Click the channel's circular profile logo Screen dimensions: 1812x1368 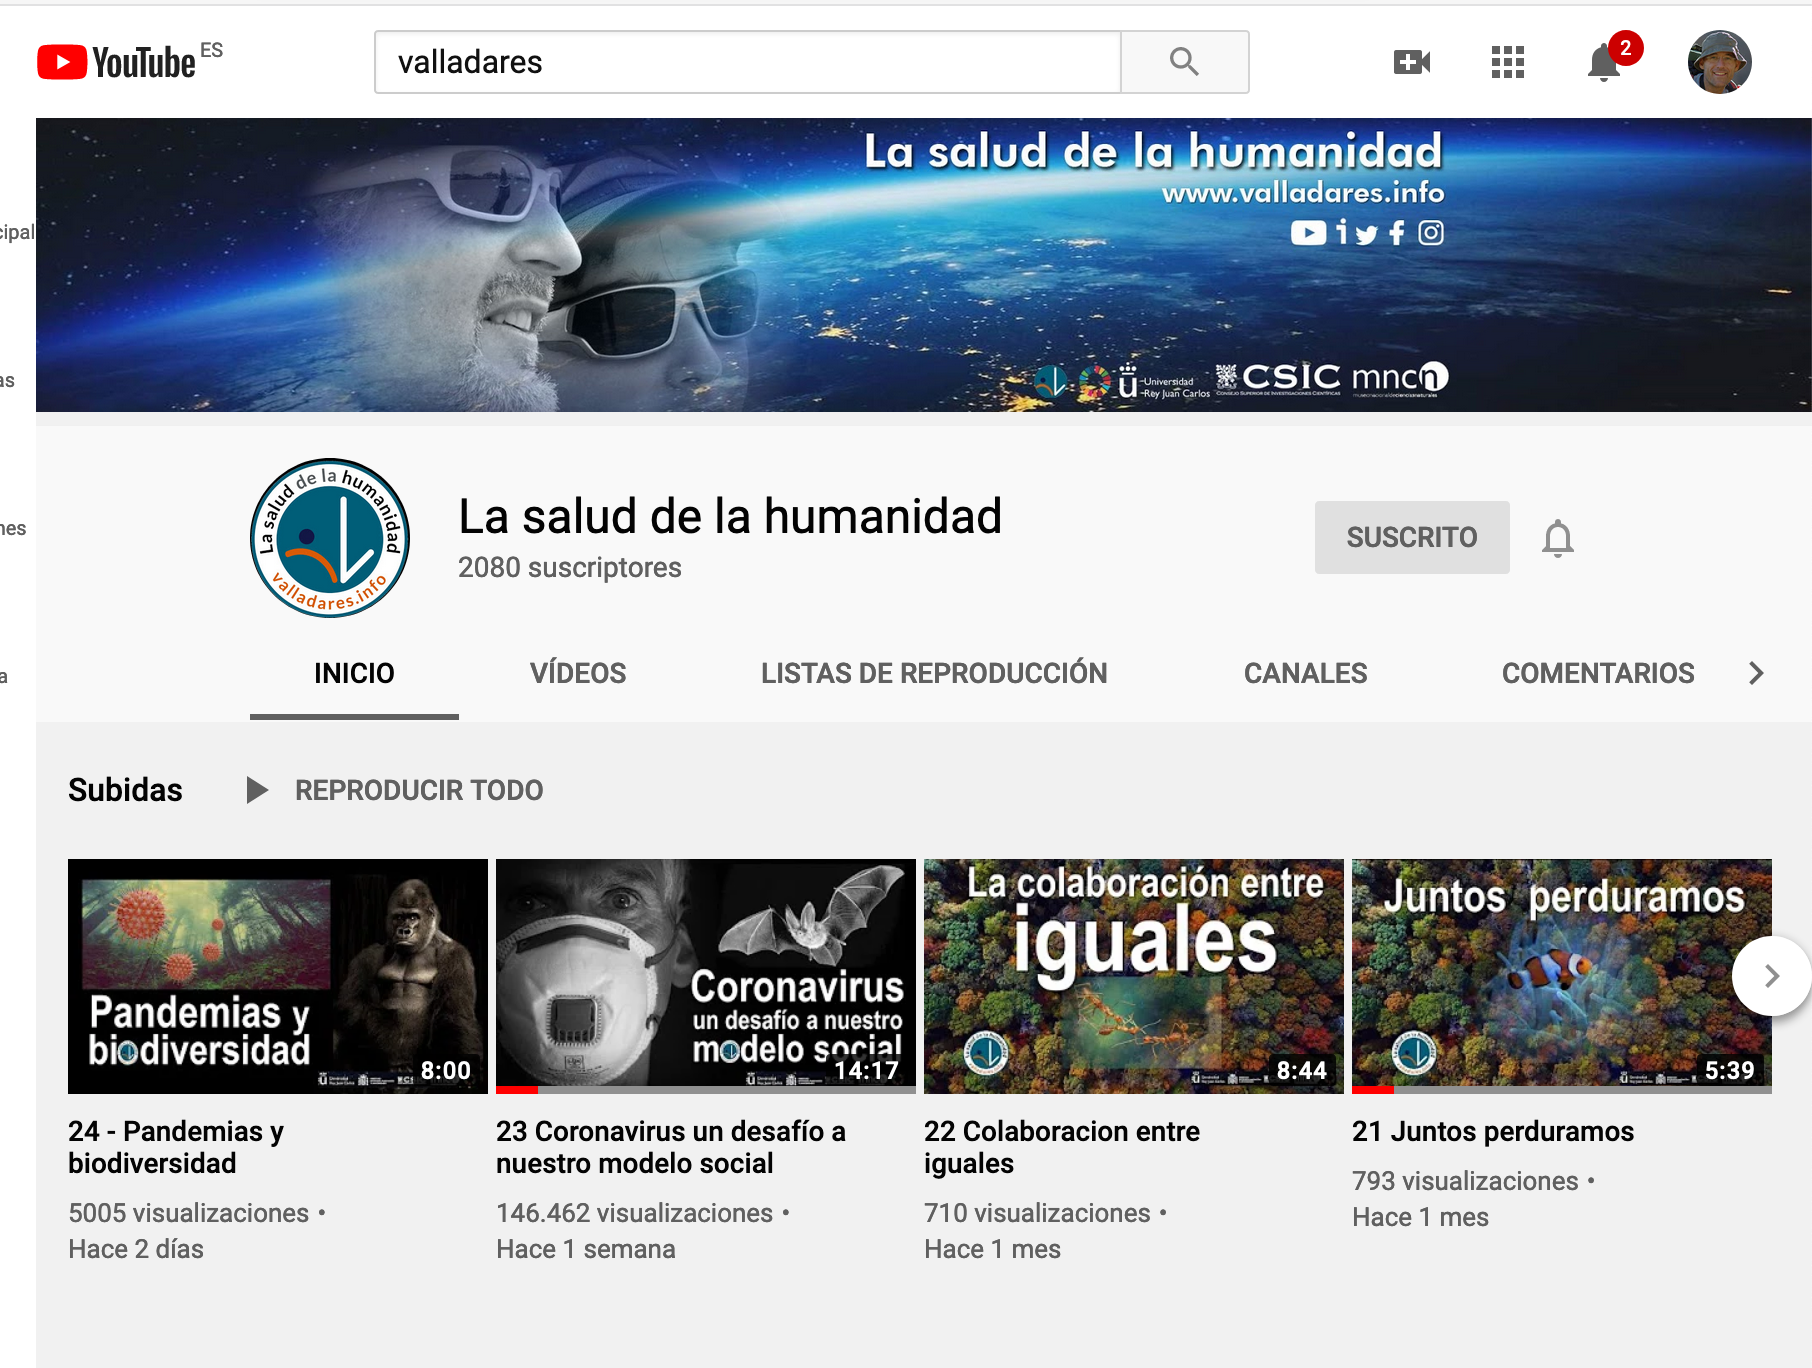(330, 538)
